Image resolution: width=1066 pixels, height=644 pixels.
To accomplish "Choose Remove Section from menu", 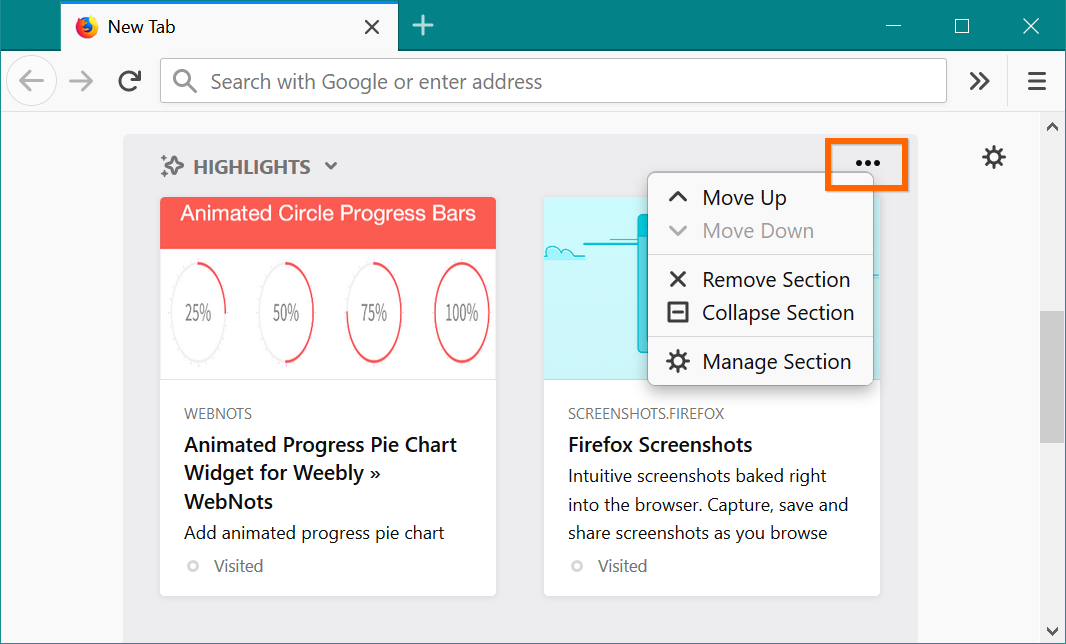I will 775,280.
